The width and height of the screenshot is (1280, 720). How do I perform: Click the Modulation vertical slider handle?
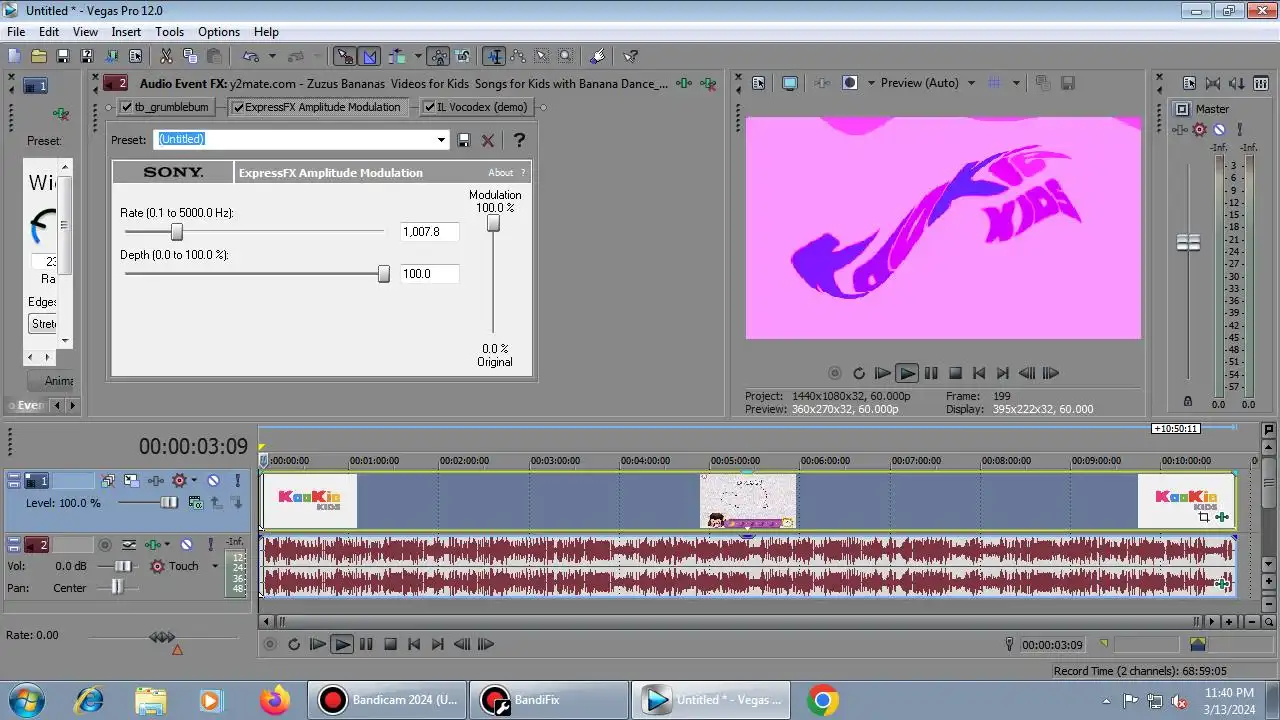click(493, 223)
